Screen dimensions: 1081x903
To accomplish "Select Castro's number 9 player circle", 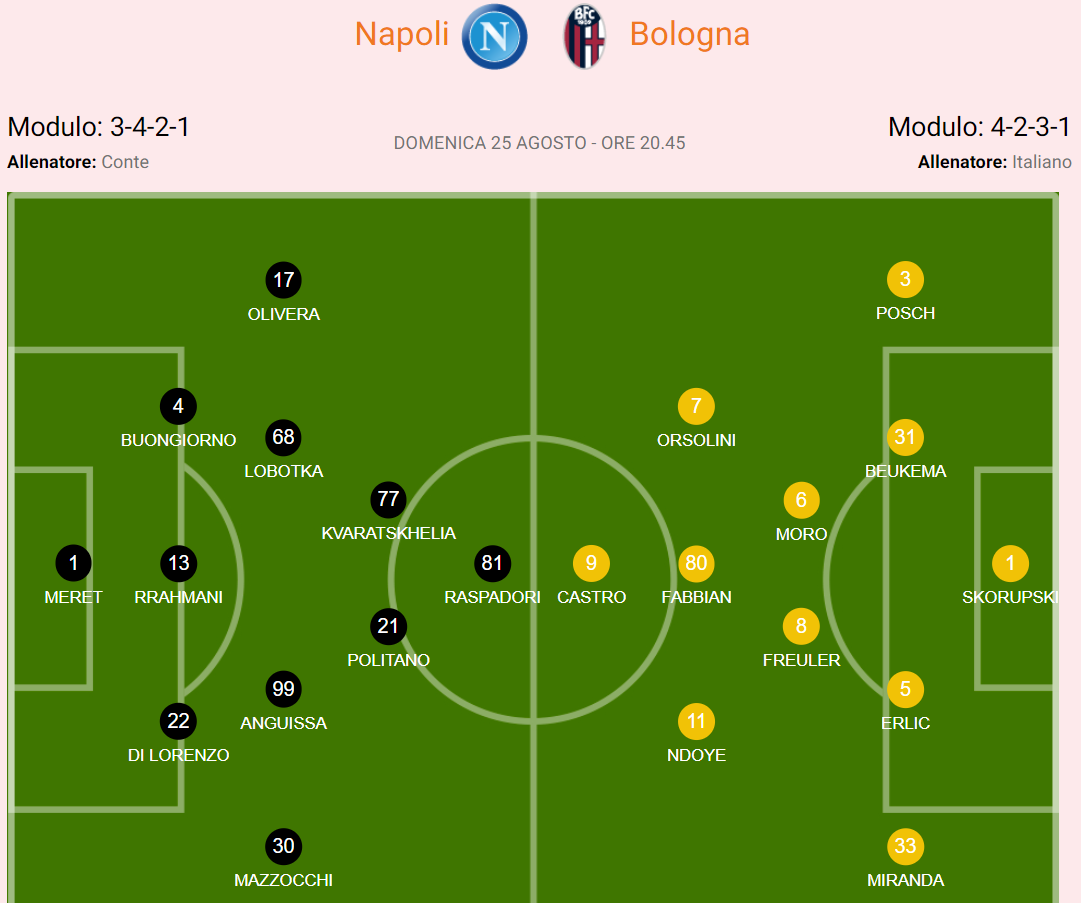I will pos(591,563).
